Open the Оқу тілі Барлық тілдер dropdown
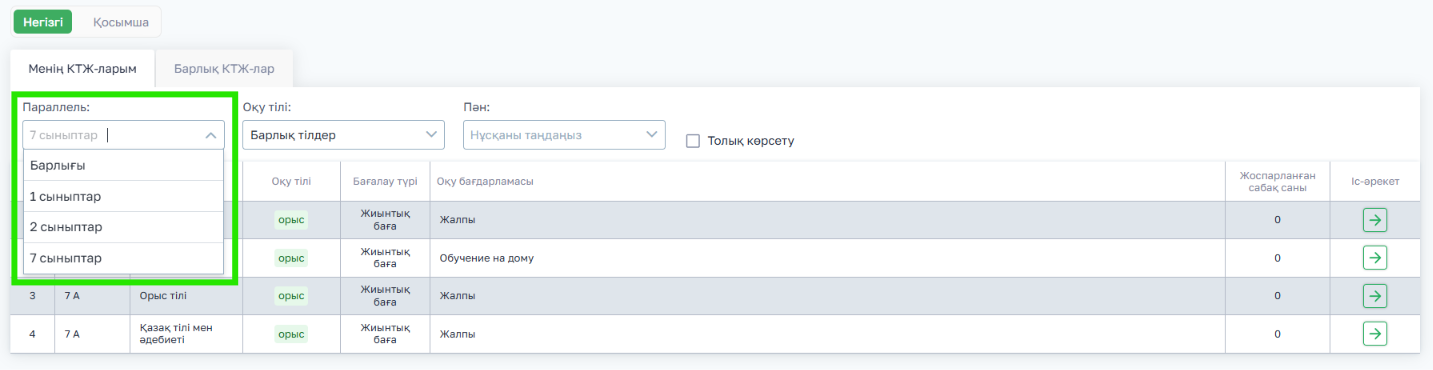This screenshot has height=370, width=1433. (x=343, y=135)
